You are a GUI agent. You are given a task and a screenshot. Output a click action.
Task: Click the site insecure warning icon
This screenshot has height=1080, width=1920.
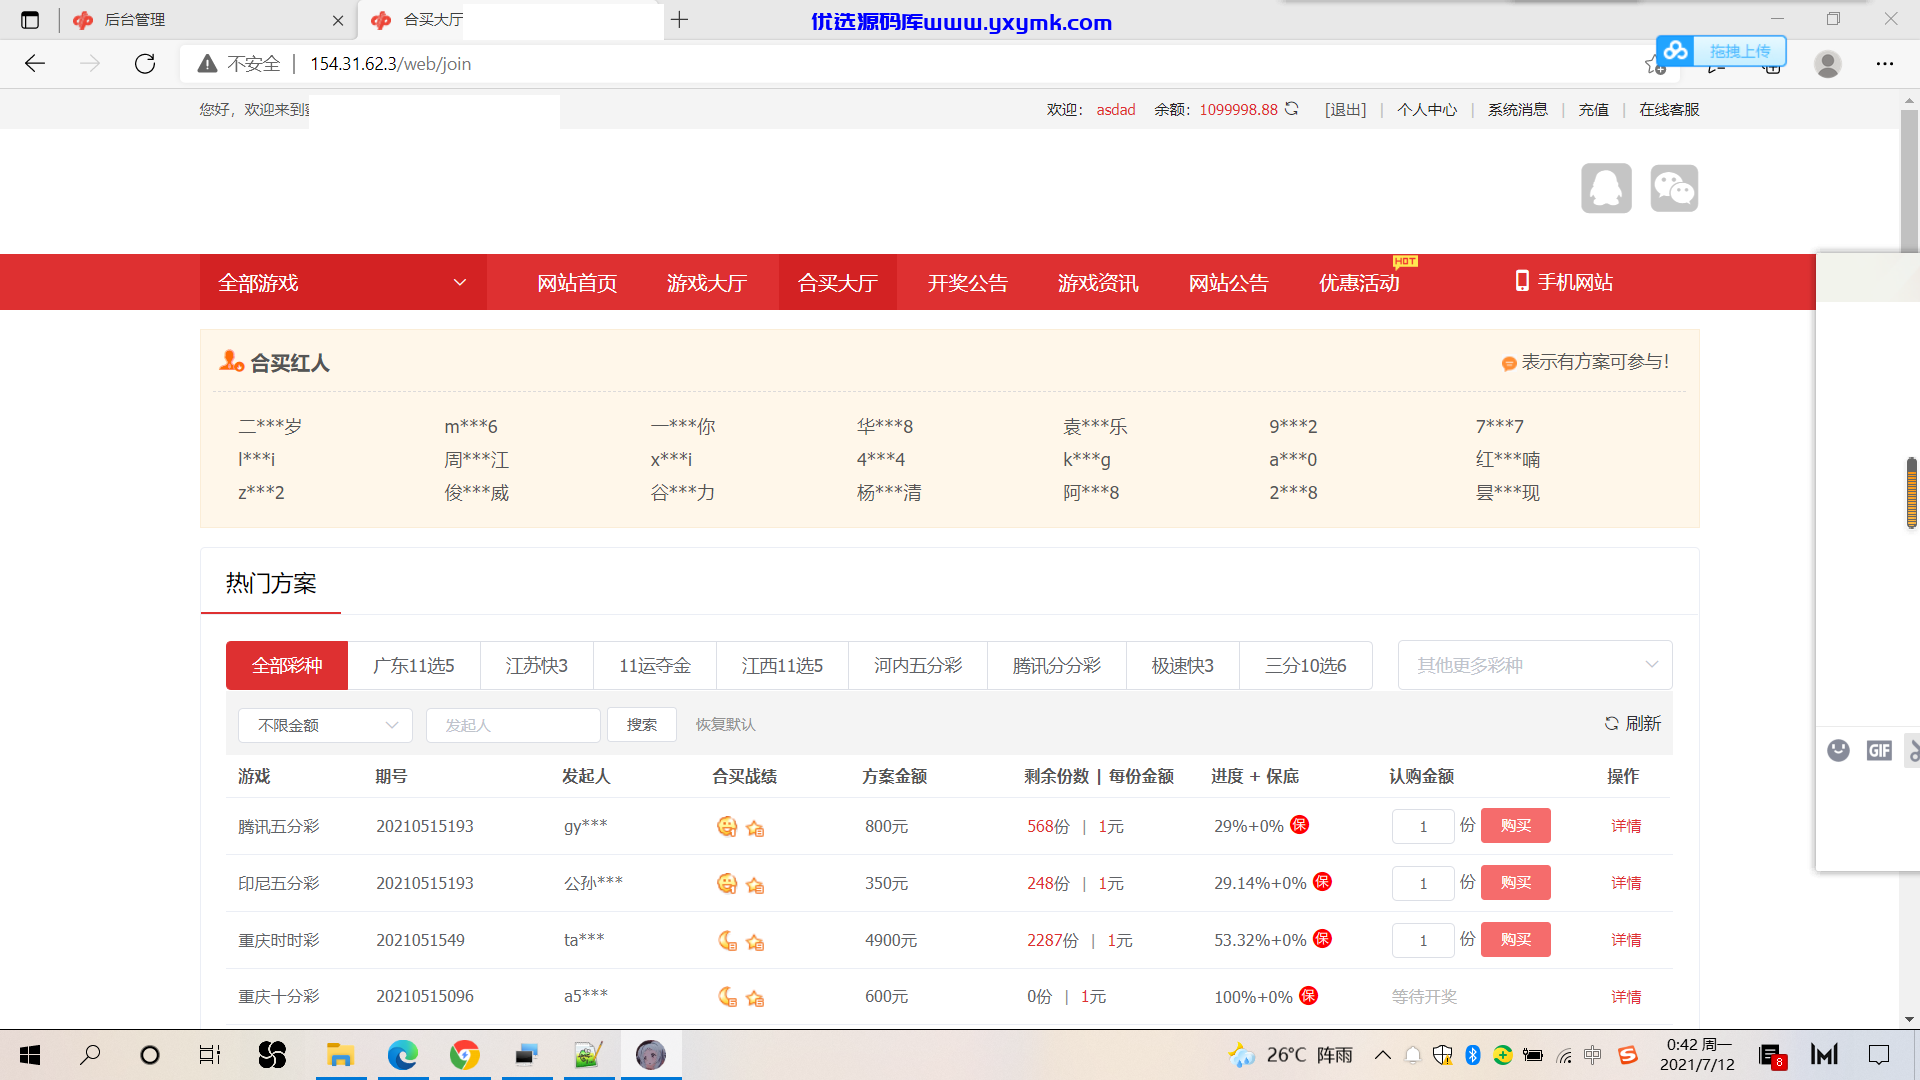click(207, 64)
